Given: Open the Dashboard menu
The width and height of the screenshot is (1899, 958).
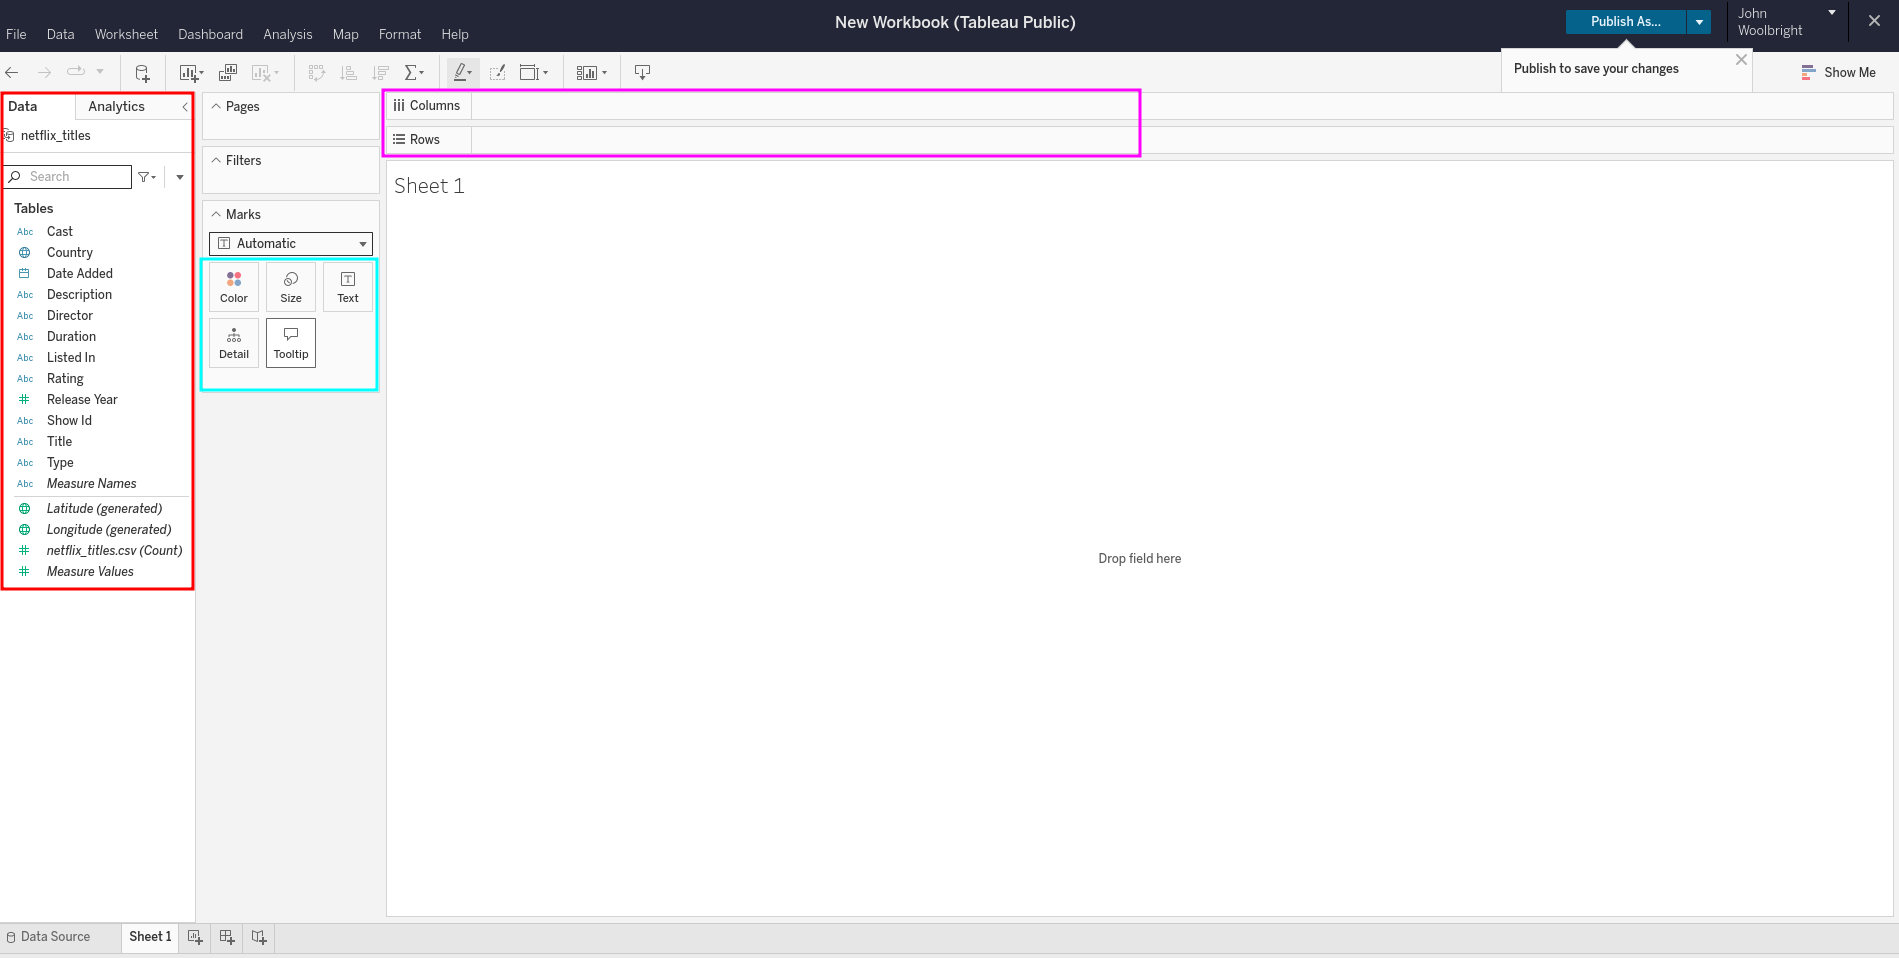Looking at the screenshot, I should 211,34.
